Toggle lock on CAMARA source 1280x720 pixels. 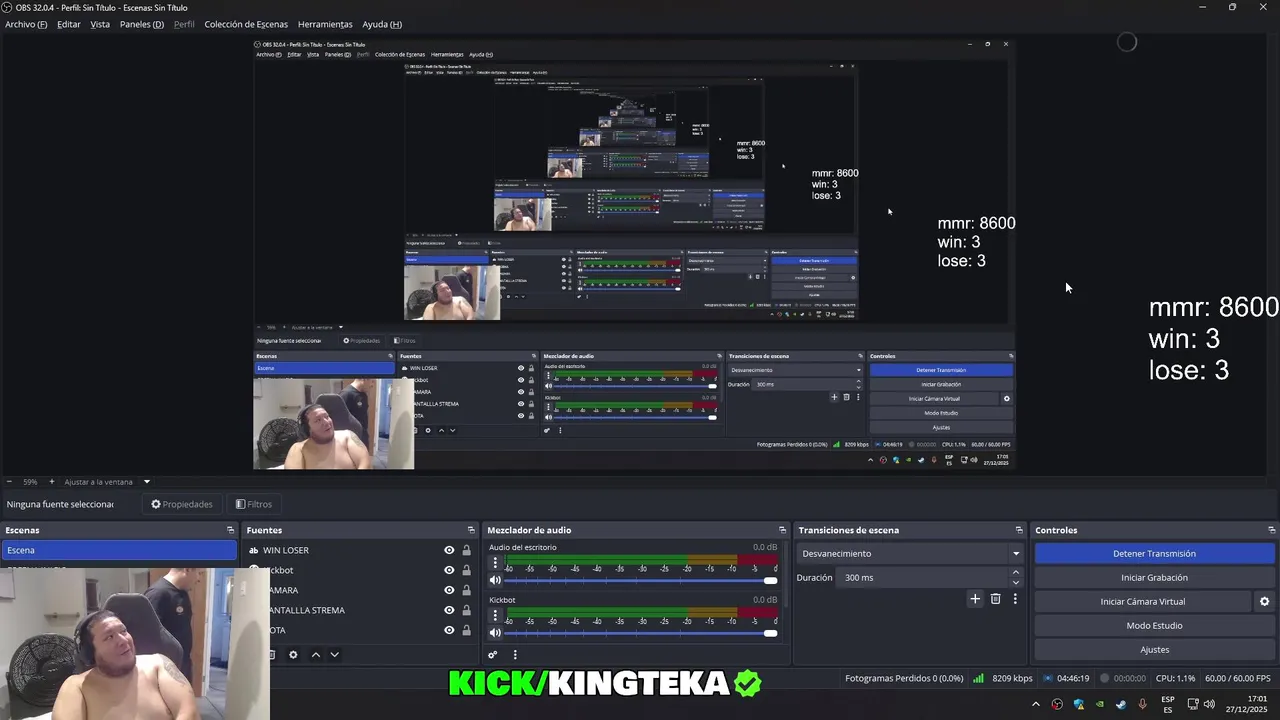466,590
